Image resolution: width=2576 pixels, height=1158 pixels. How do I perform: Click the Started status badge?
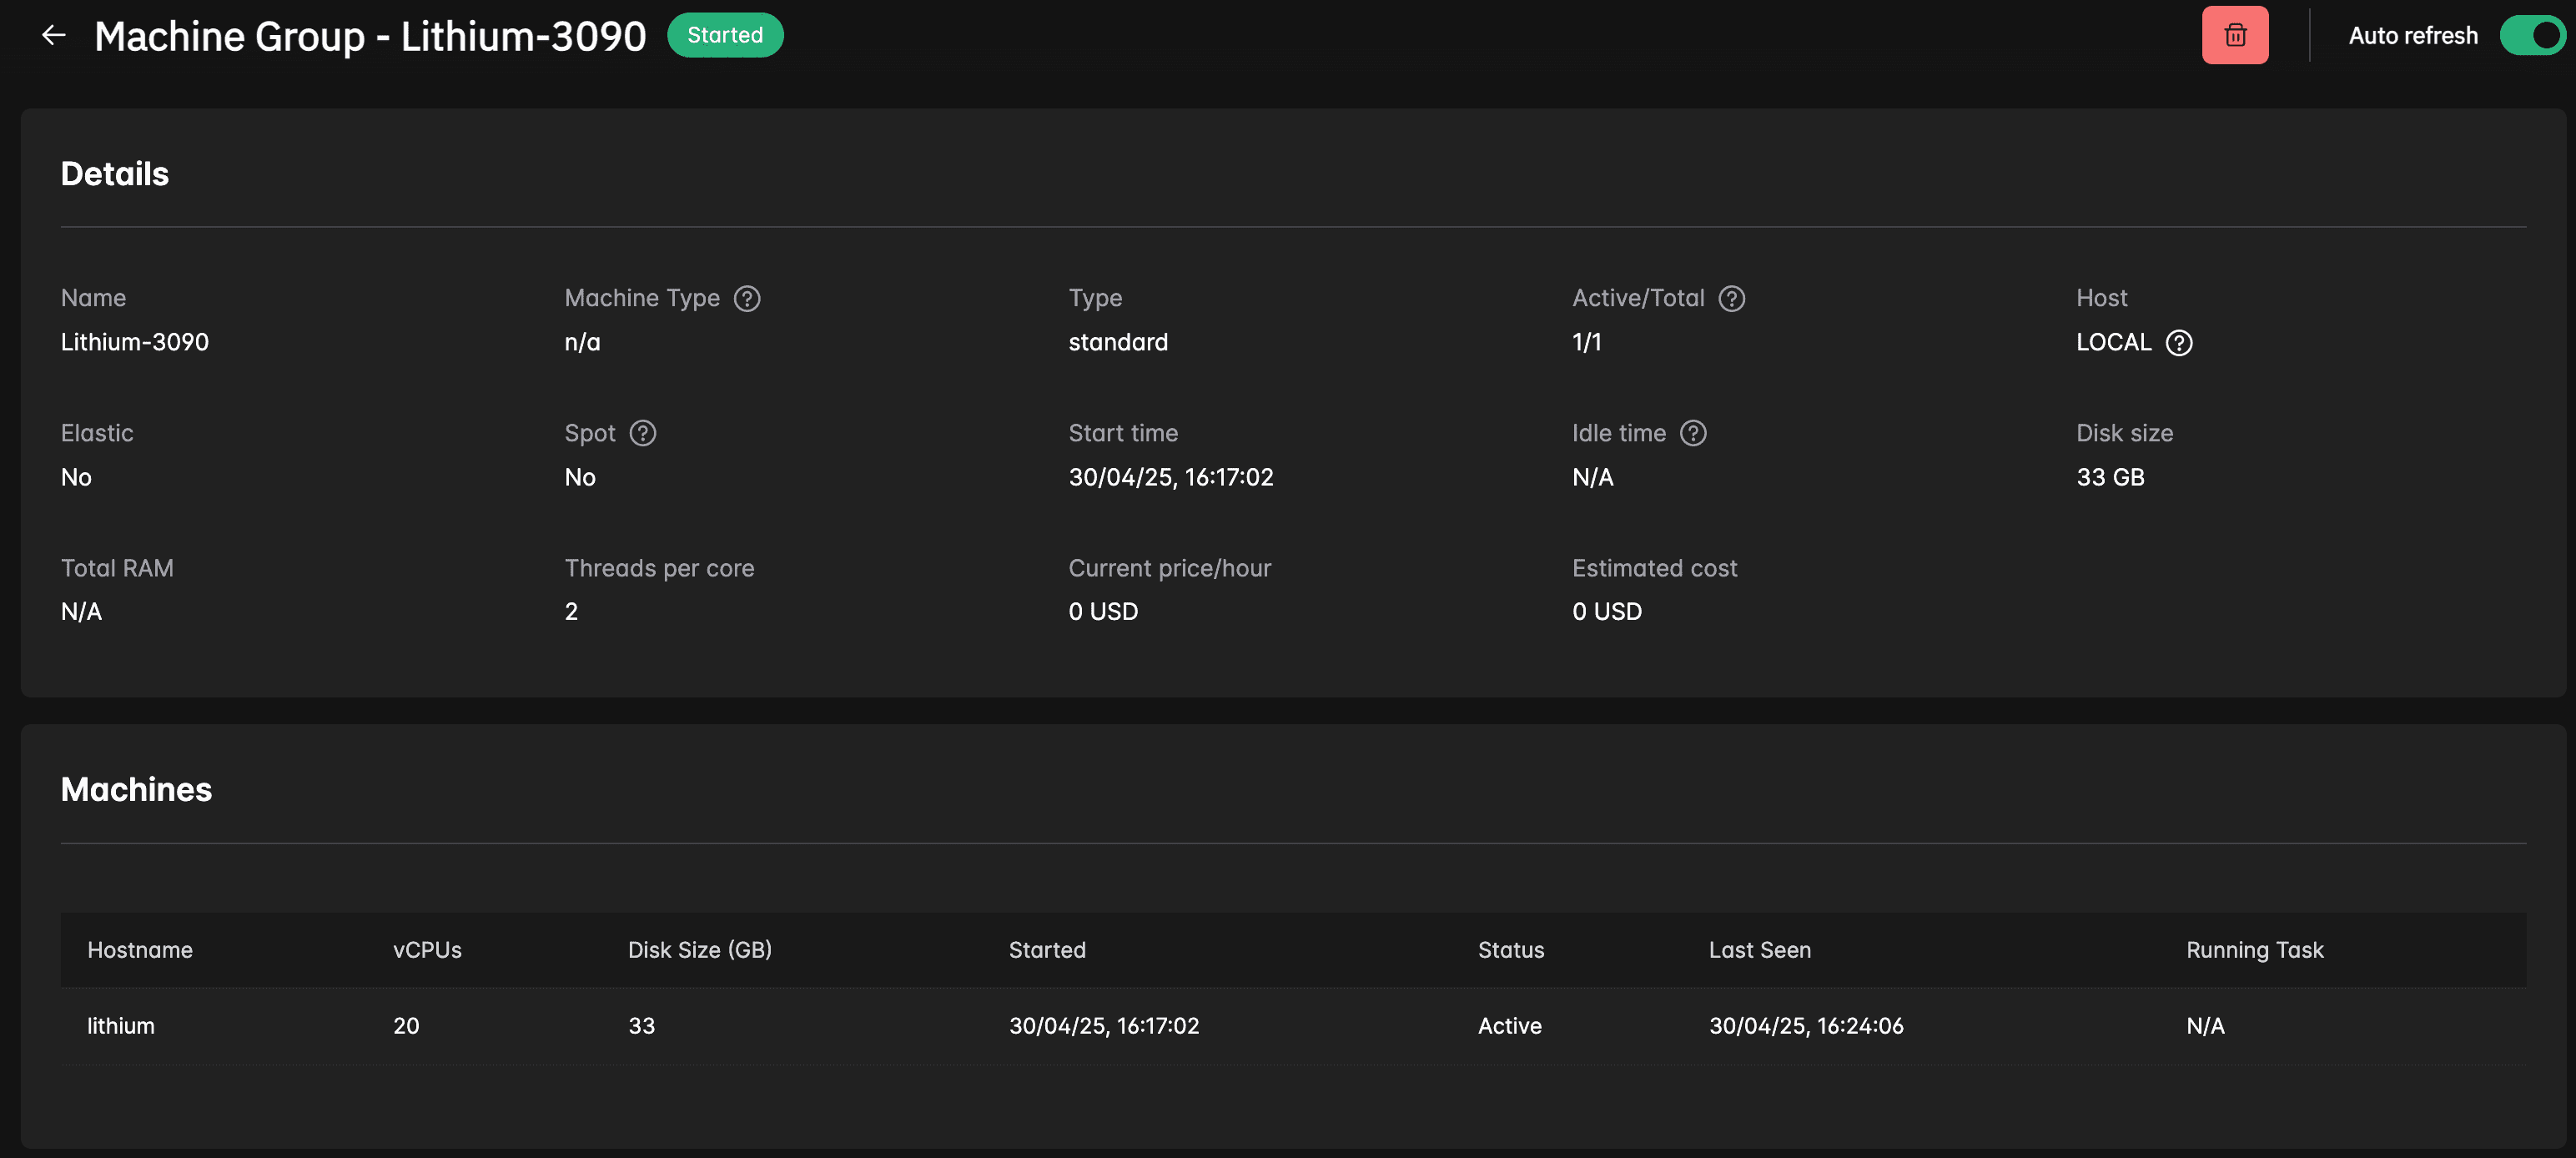(x=724, y=36)
